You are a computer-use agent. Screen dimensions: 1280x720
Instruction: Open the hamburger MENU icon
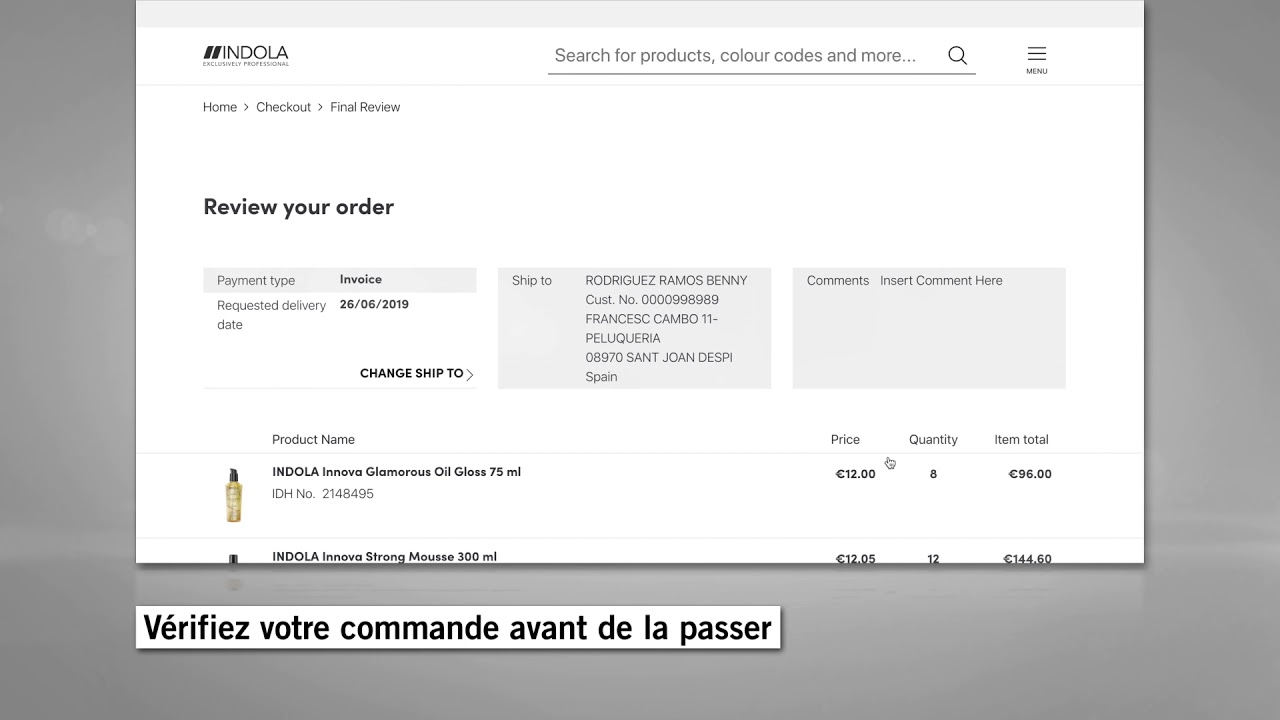[x=1037, y=60]
